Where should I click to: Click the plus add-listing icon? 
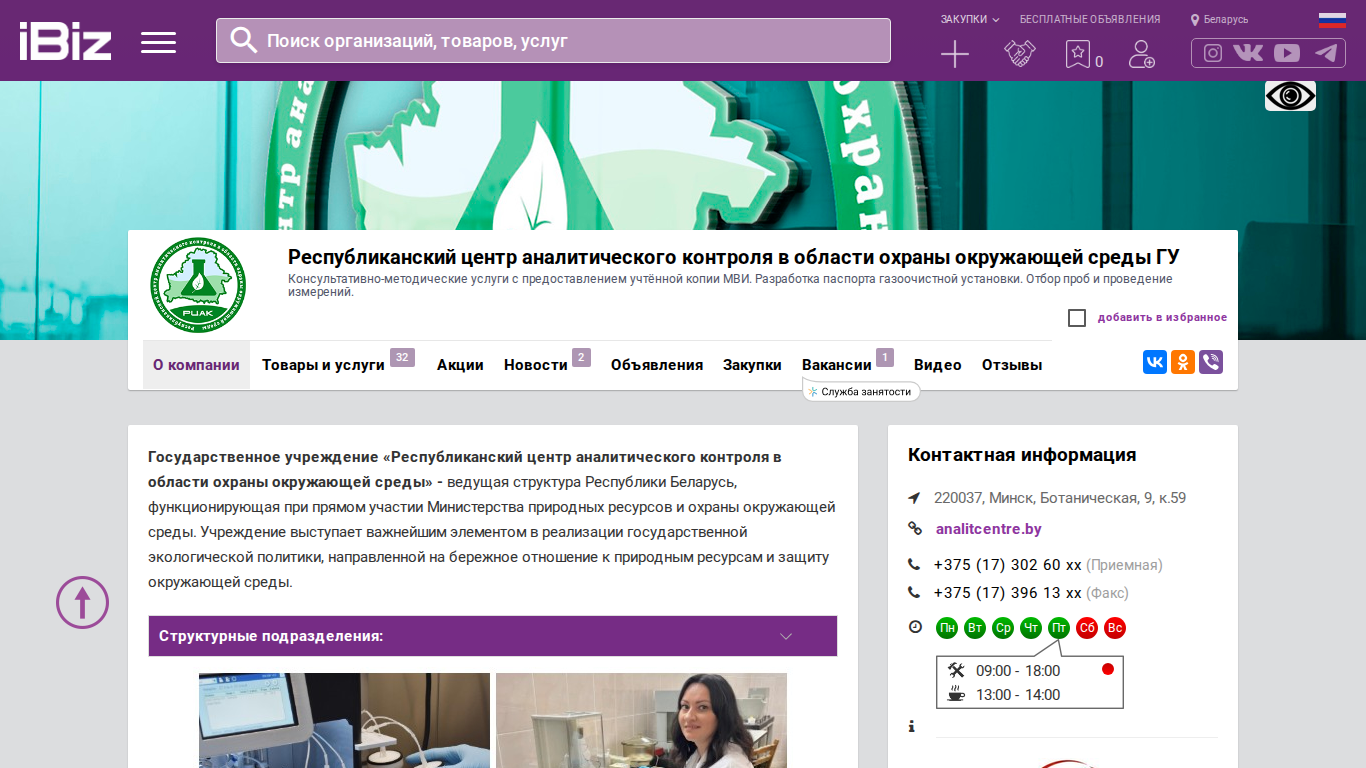(955, 54)
